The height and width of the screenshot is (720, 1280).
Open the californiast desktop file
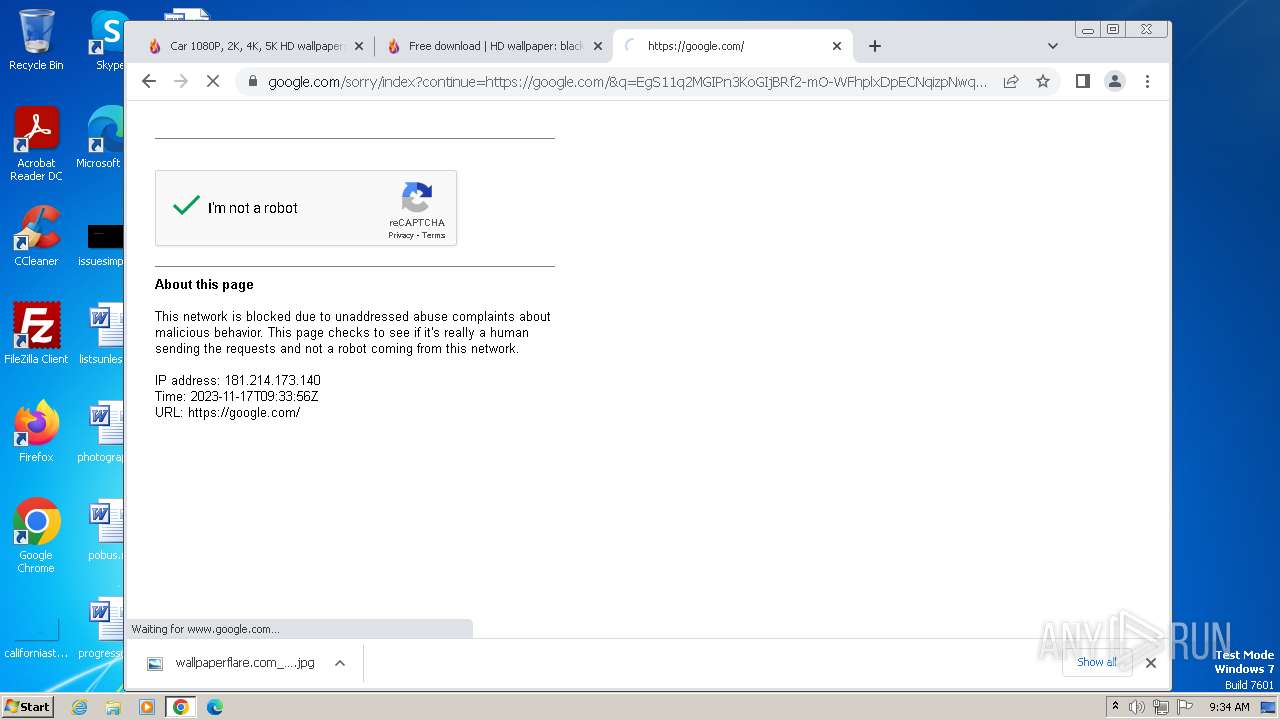tap(36, 638)
